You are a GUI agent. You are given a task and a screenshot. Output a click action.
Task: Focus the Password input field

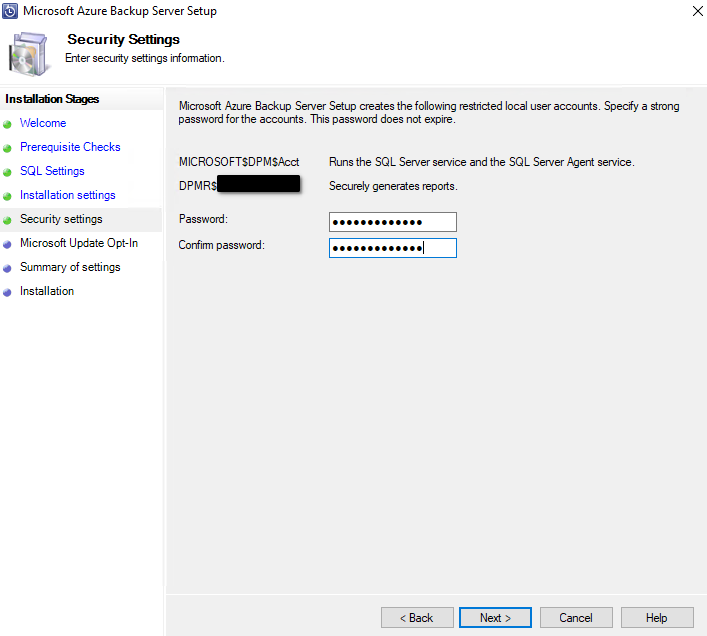click(x=393, y=222)
